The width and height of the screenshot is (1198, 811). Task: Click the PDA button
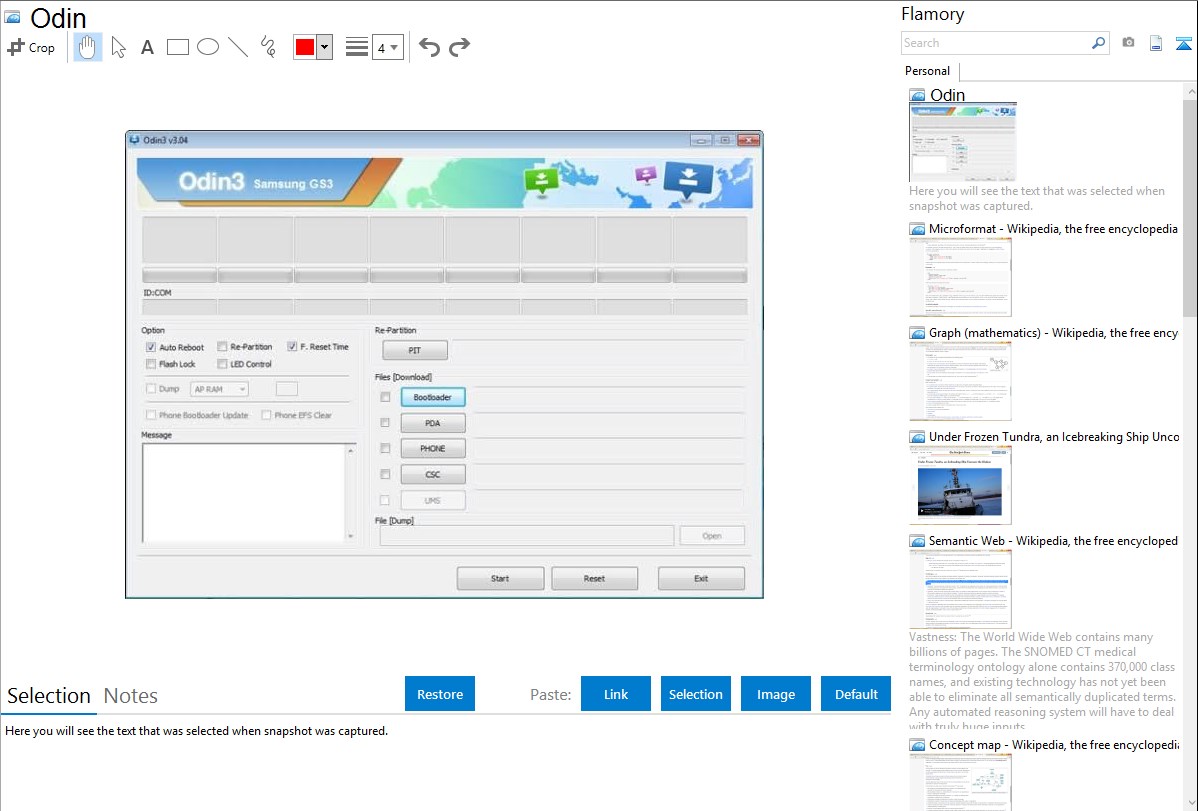(432, 423)
